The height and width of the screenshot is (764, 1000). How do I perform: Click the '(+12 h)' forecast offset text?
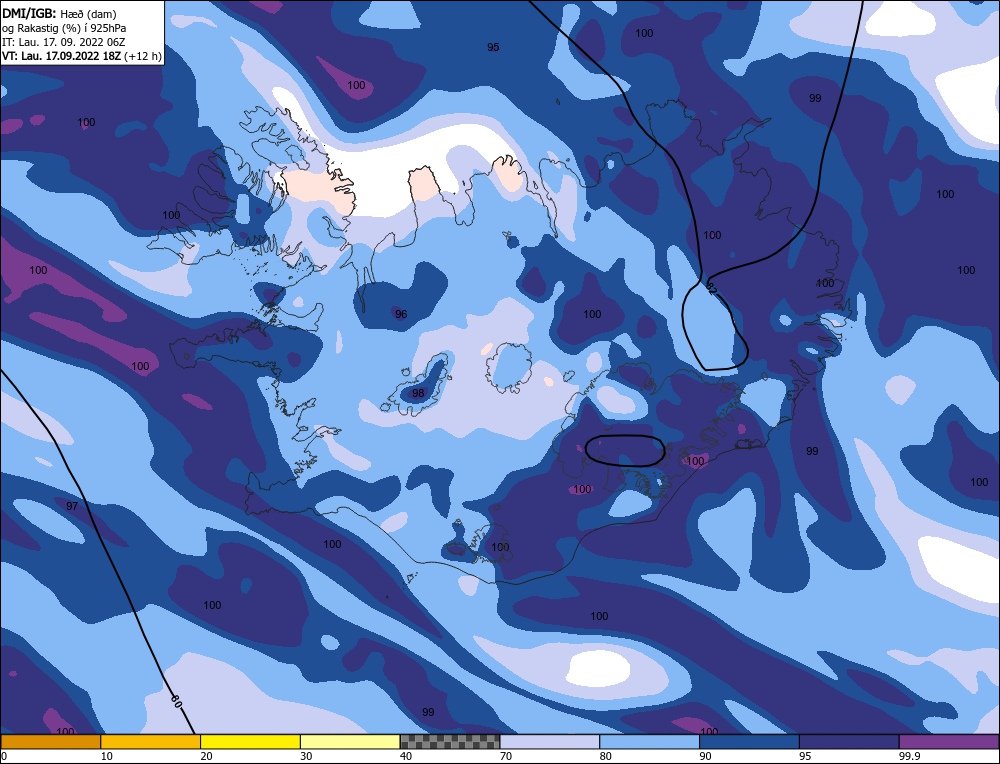click(x=143, y=56)
